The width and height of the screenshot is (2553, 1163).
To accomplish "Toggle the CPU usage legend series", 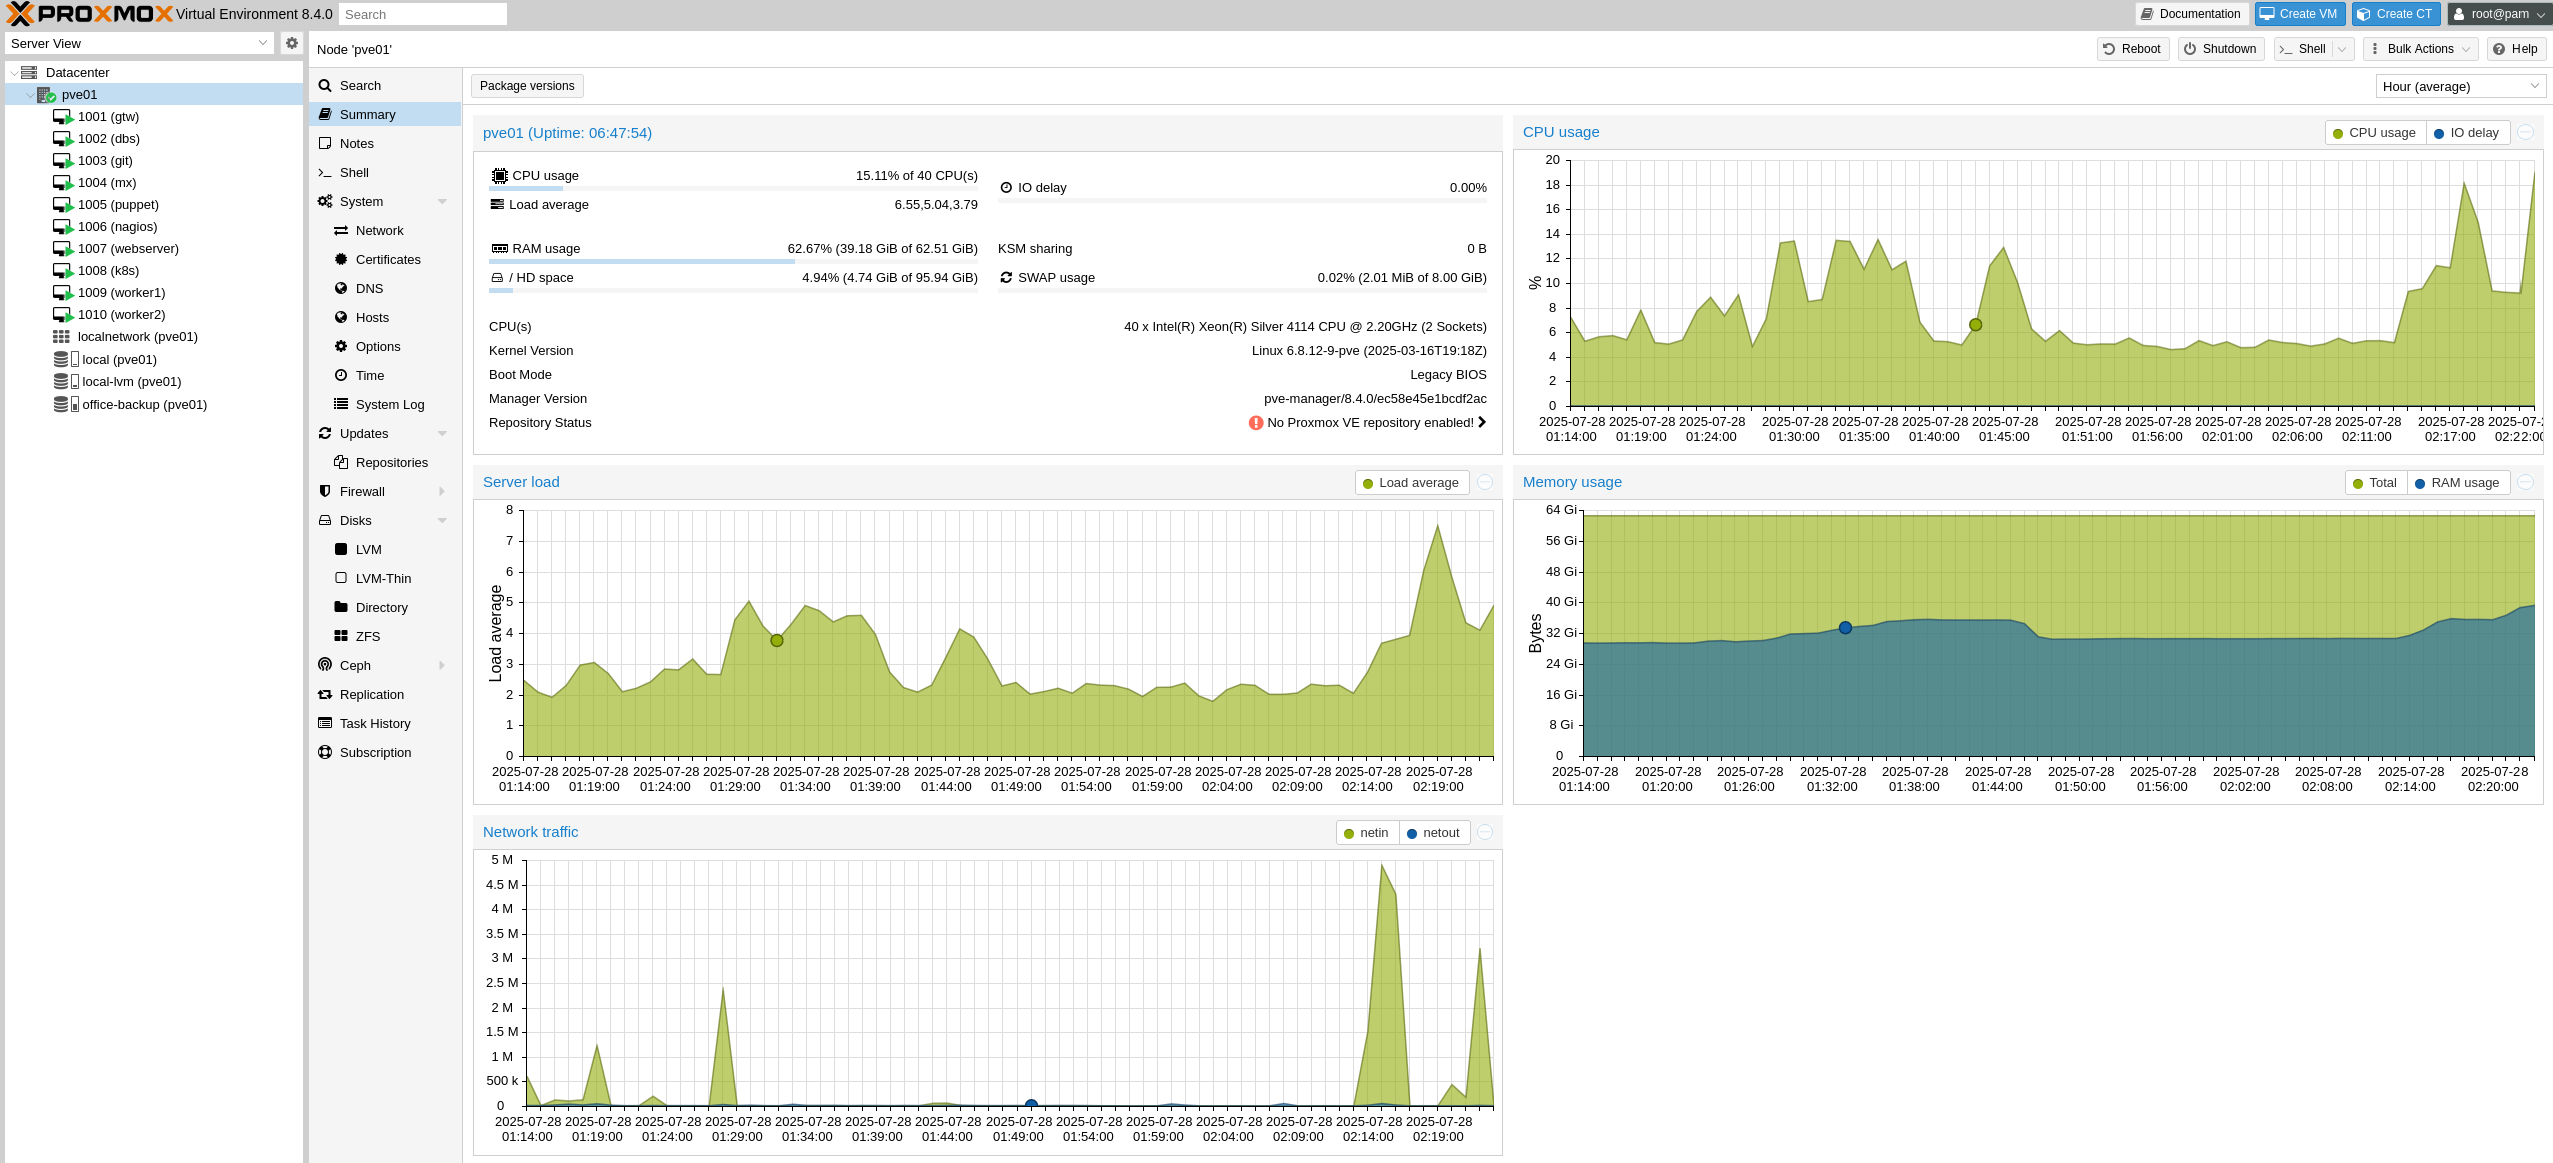I will 2374,133.
